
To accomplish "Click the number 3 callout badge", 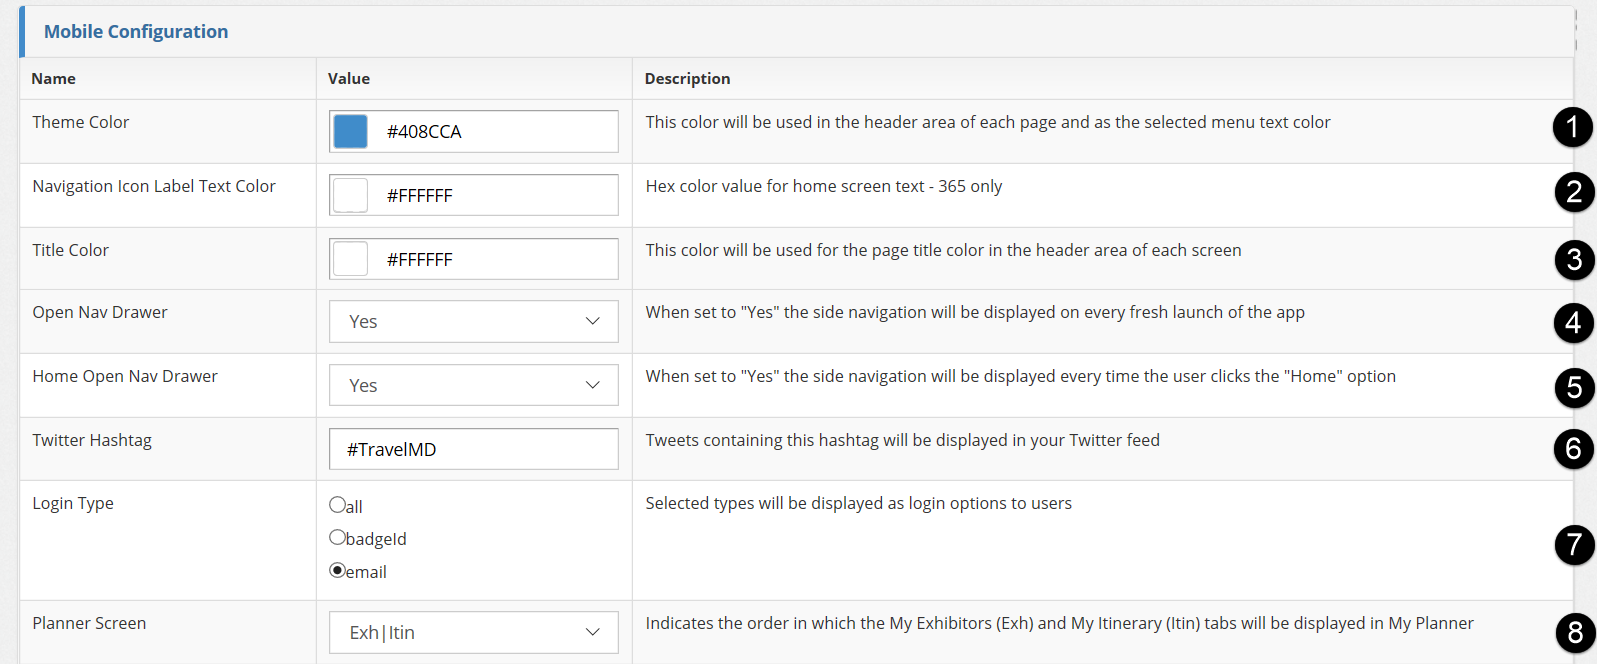I will (x=1574, y=260).
